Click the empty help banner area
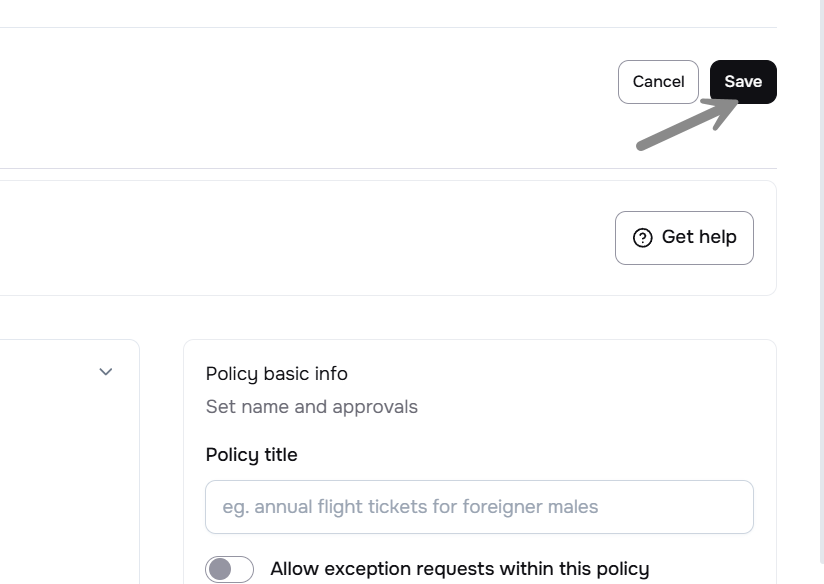 (300, 238)
